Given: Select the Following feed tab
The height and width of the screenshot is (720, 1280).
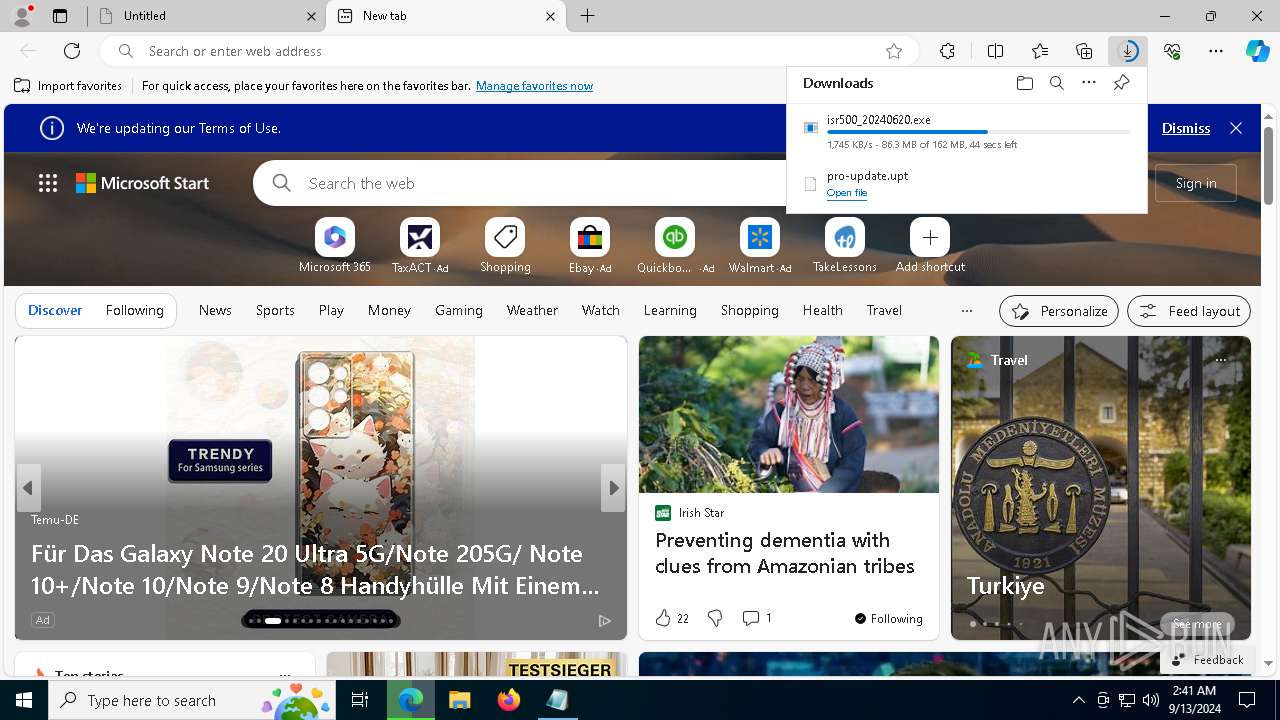Looking at the screenshot, I should pos(134,311).
